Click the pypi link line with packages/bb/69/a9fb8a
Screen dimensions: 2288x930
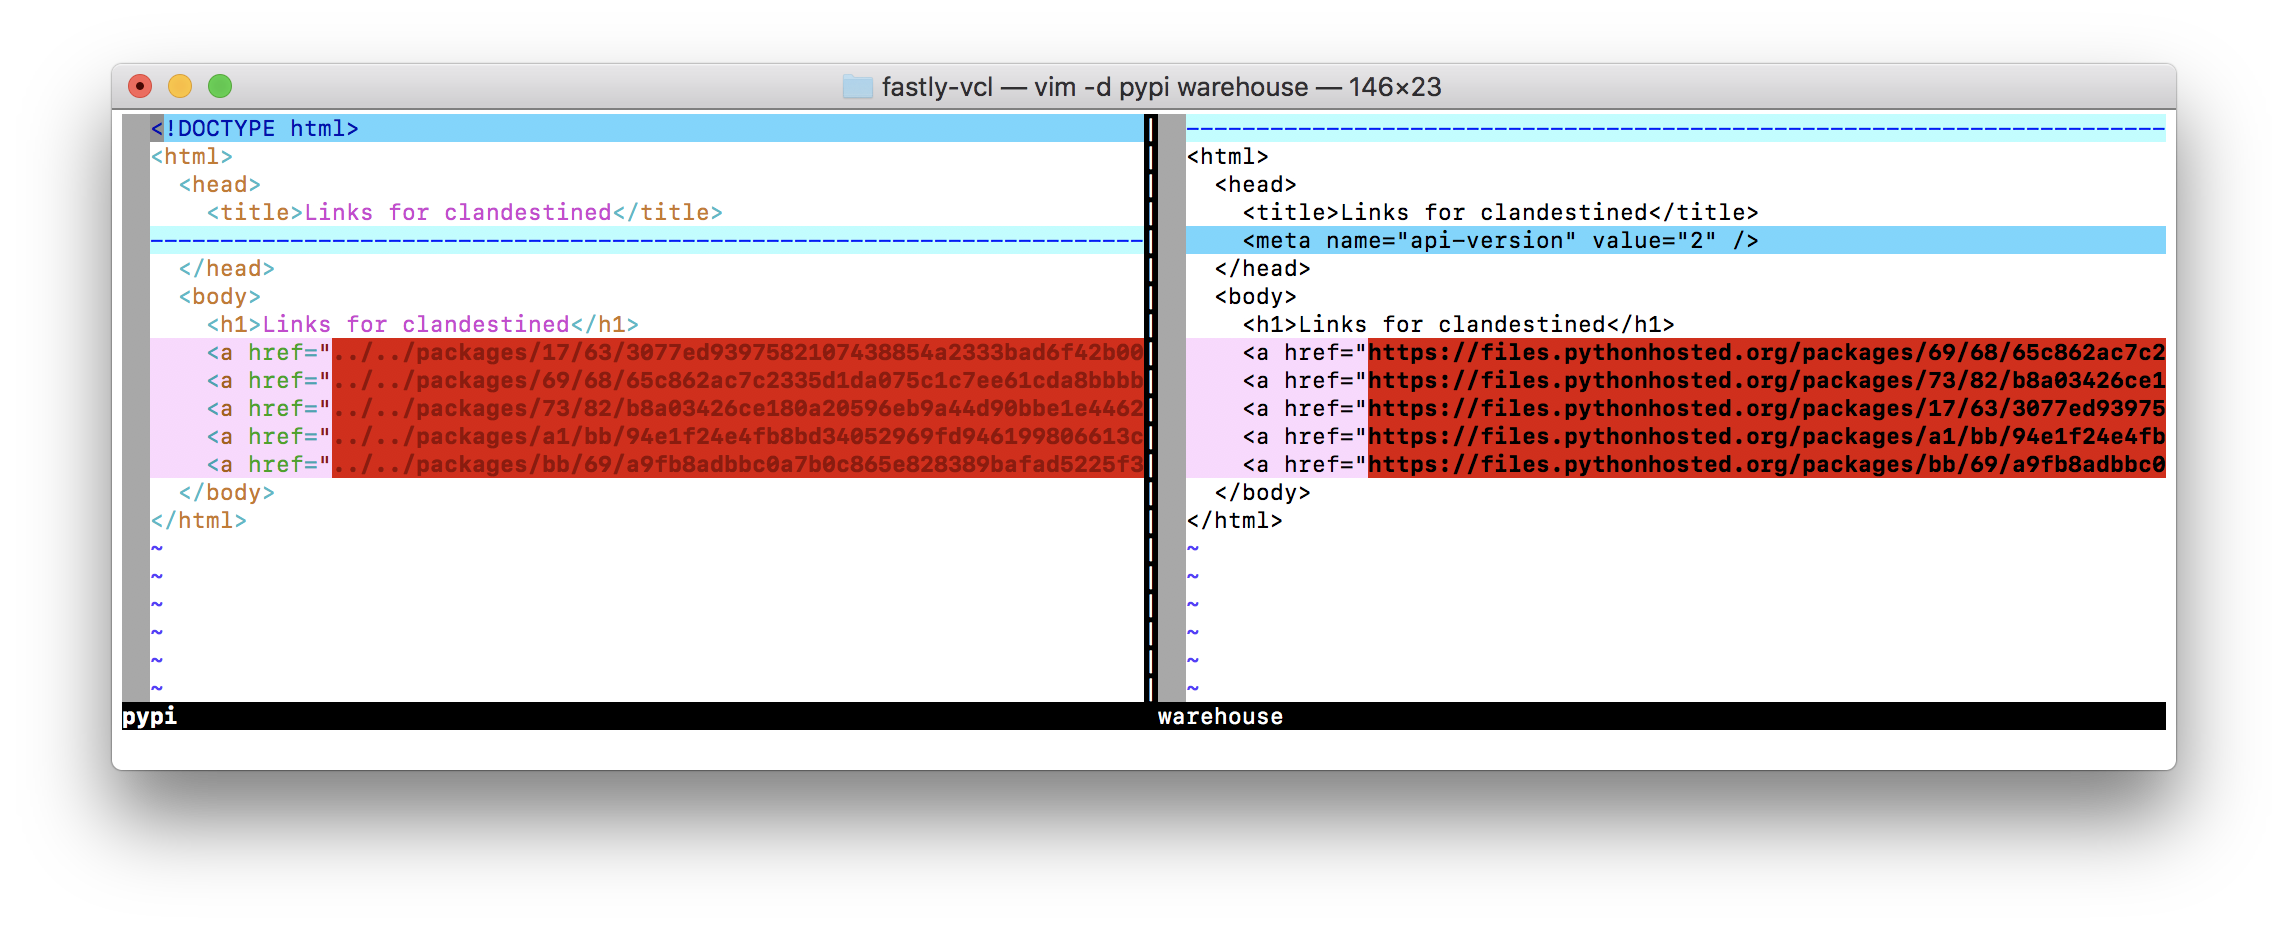pos(646,464)
